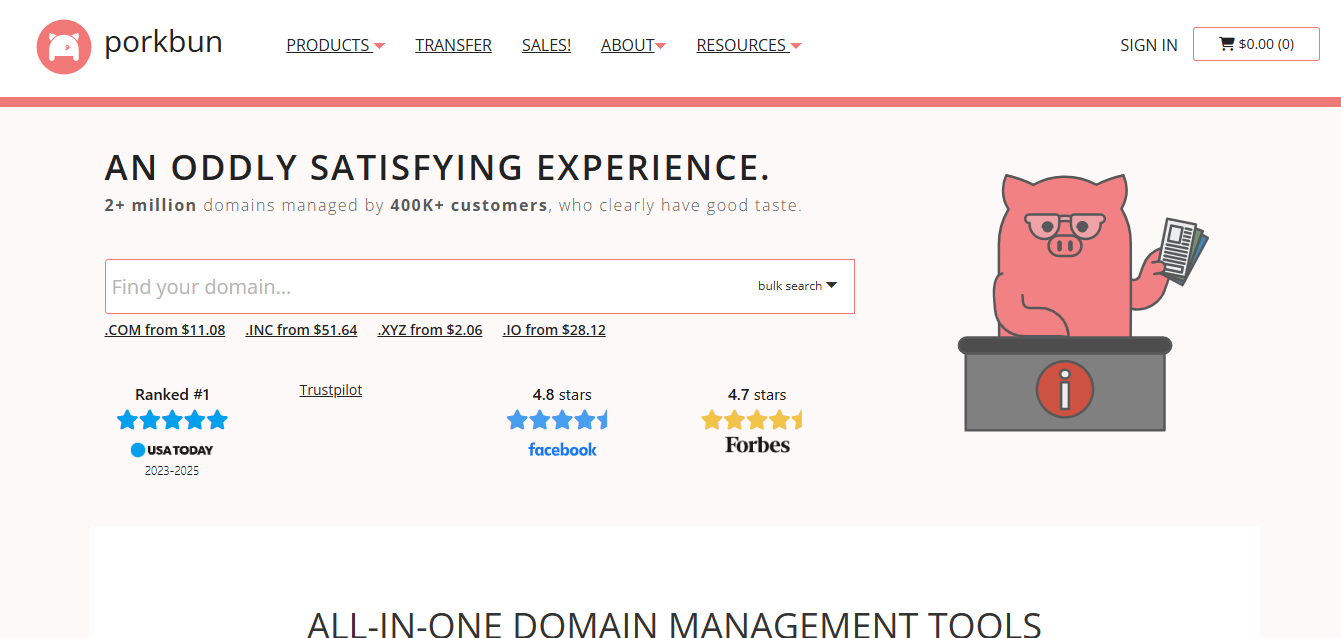Expand the ABOUT menu
1341x638 pixels.
tap(633, 45)
